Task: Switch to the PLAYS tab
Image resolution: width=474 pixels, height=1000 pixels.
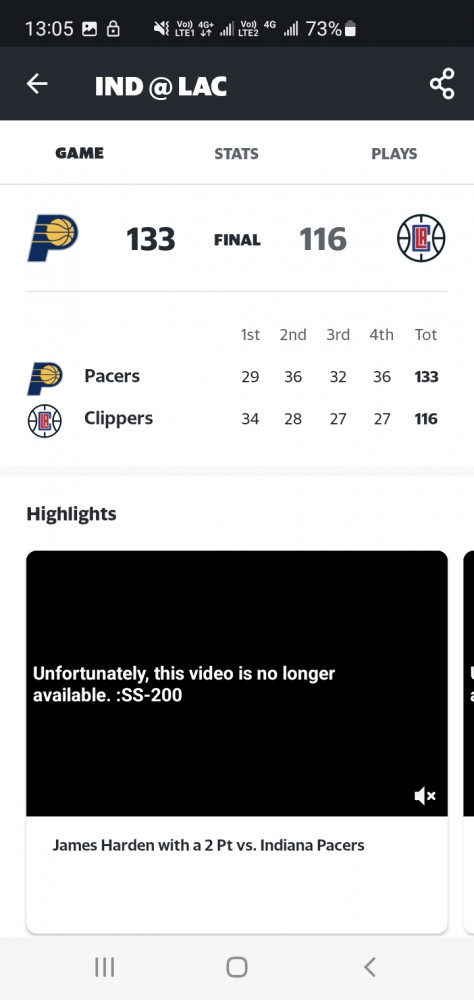Action: pos(394,154)
